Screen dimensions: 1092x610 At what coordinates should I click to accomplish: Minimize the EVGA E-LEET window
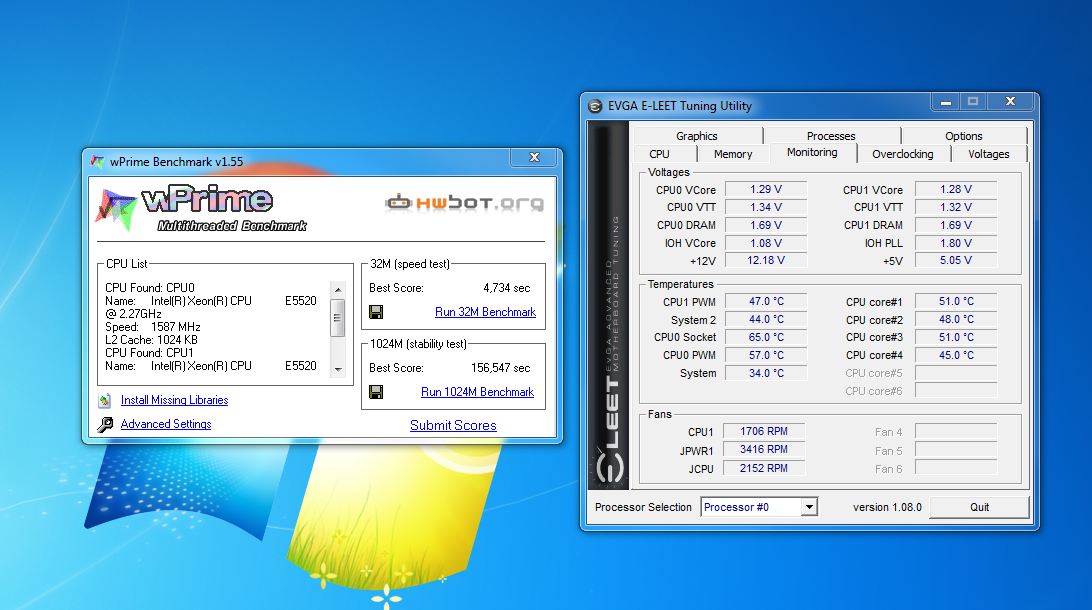945,102
